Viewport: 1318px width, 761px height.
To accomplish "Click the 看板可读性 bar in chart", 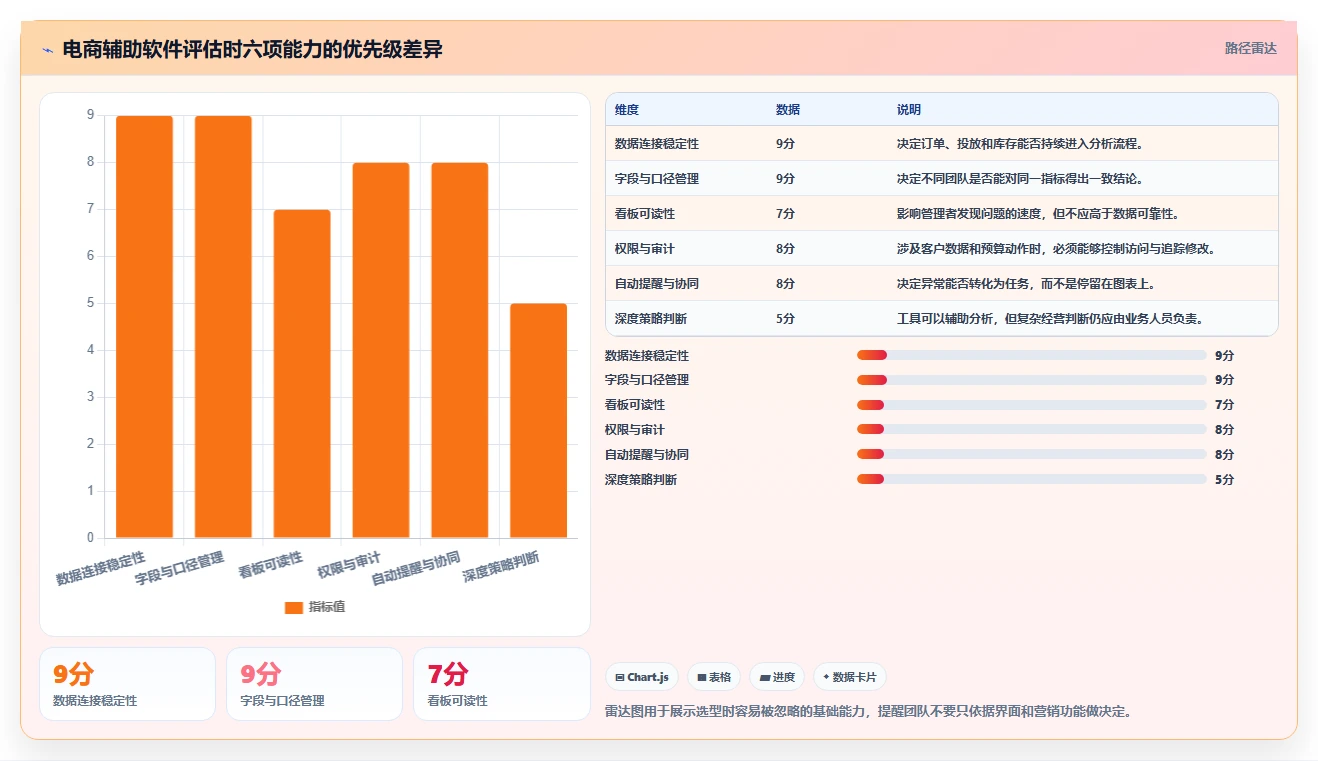I will point(302,374).
